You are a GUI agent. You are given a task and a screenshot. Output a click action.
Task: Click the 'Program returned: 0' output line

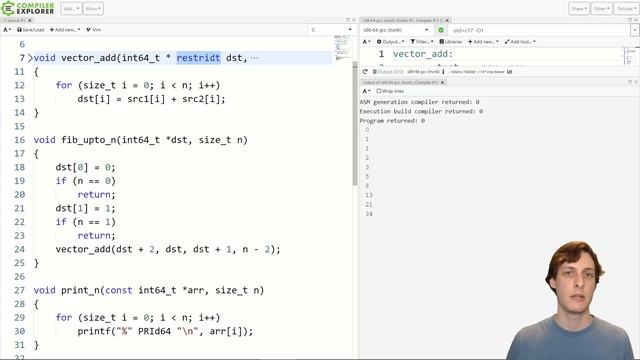[392, 121]
